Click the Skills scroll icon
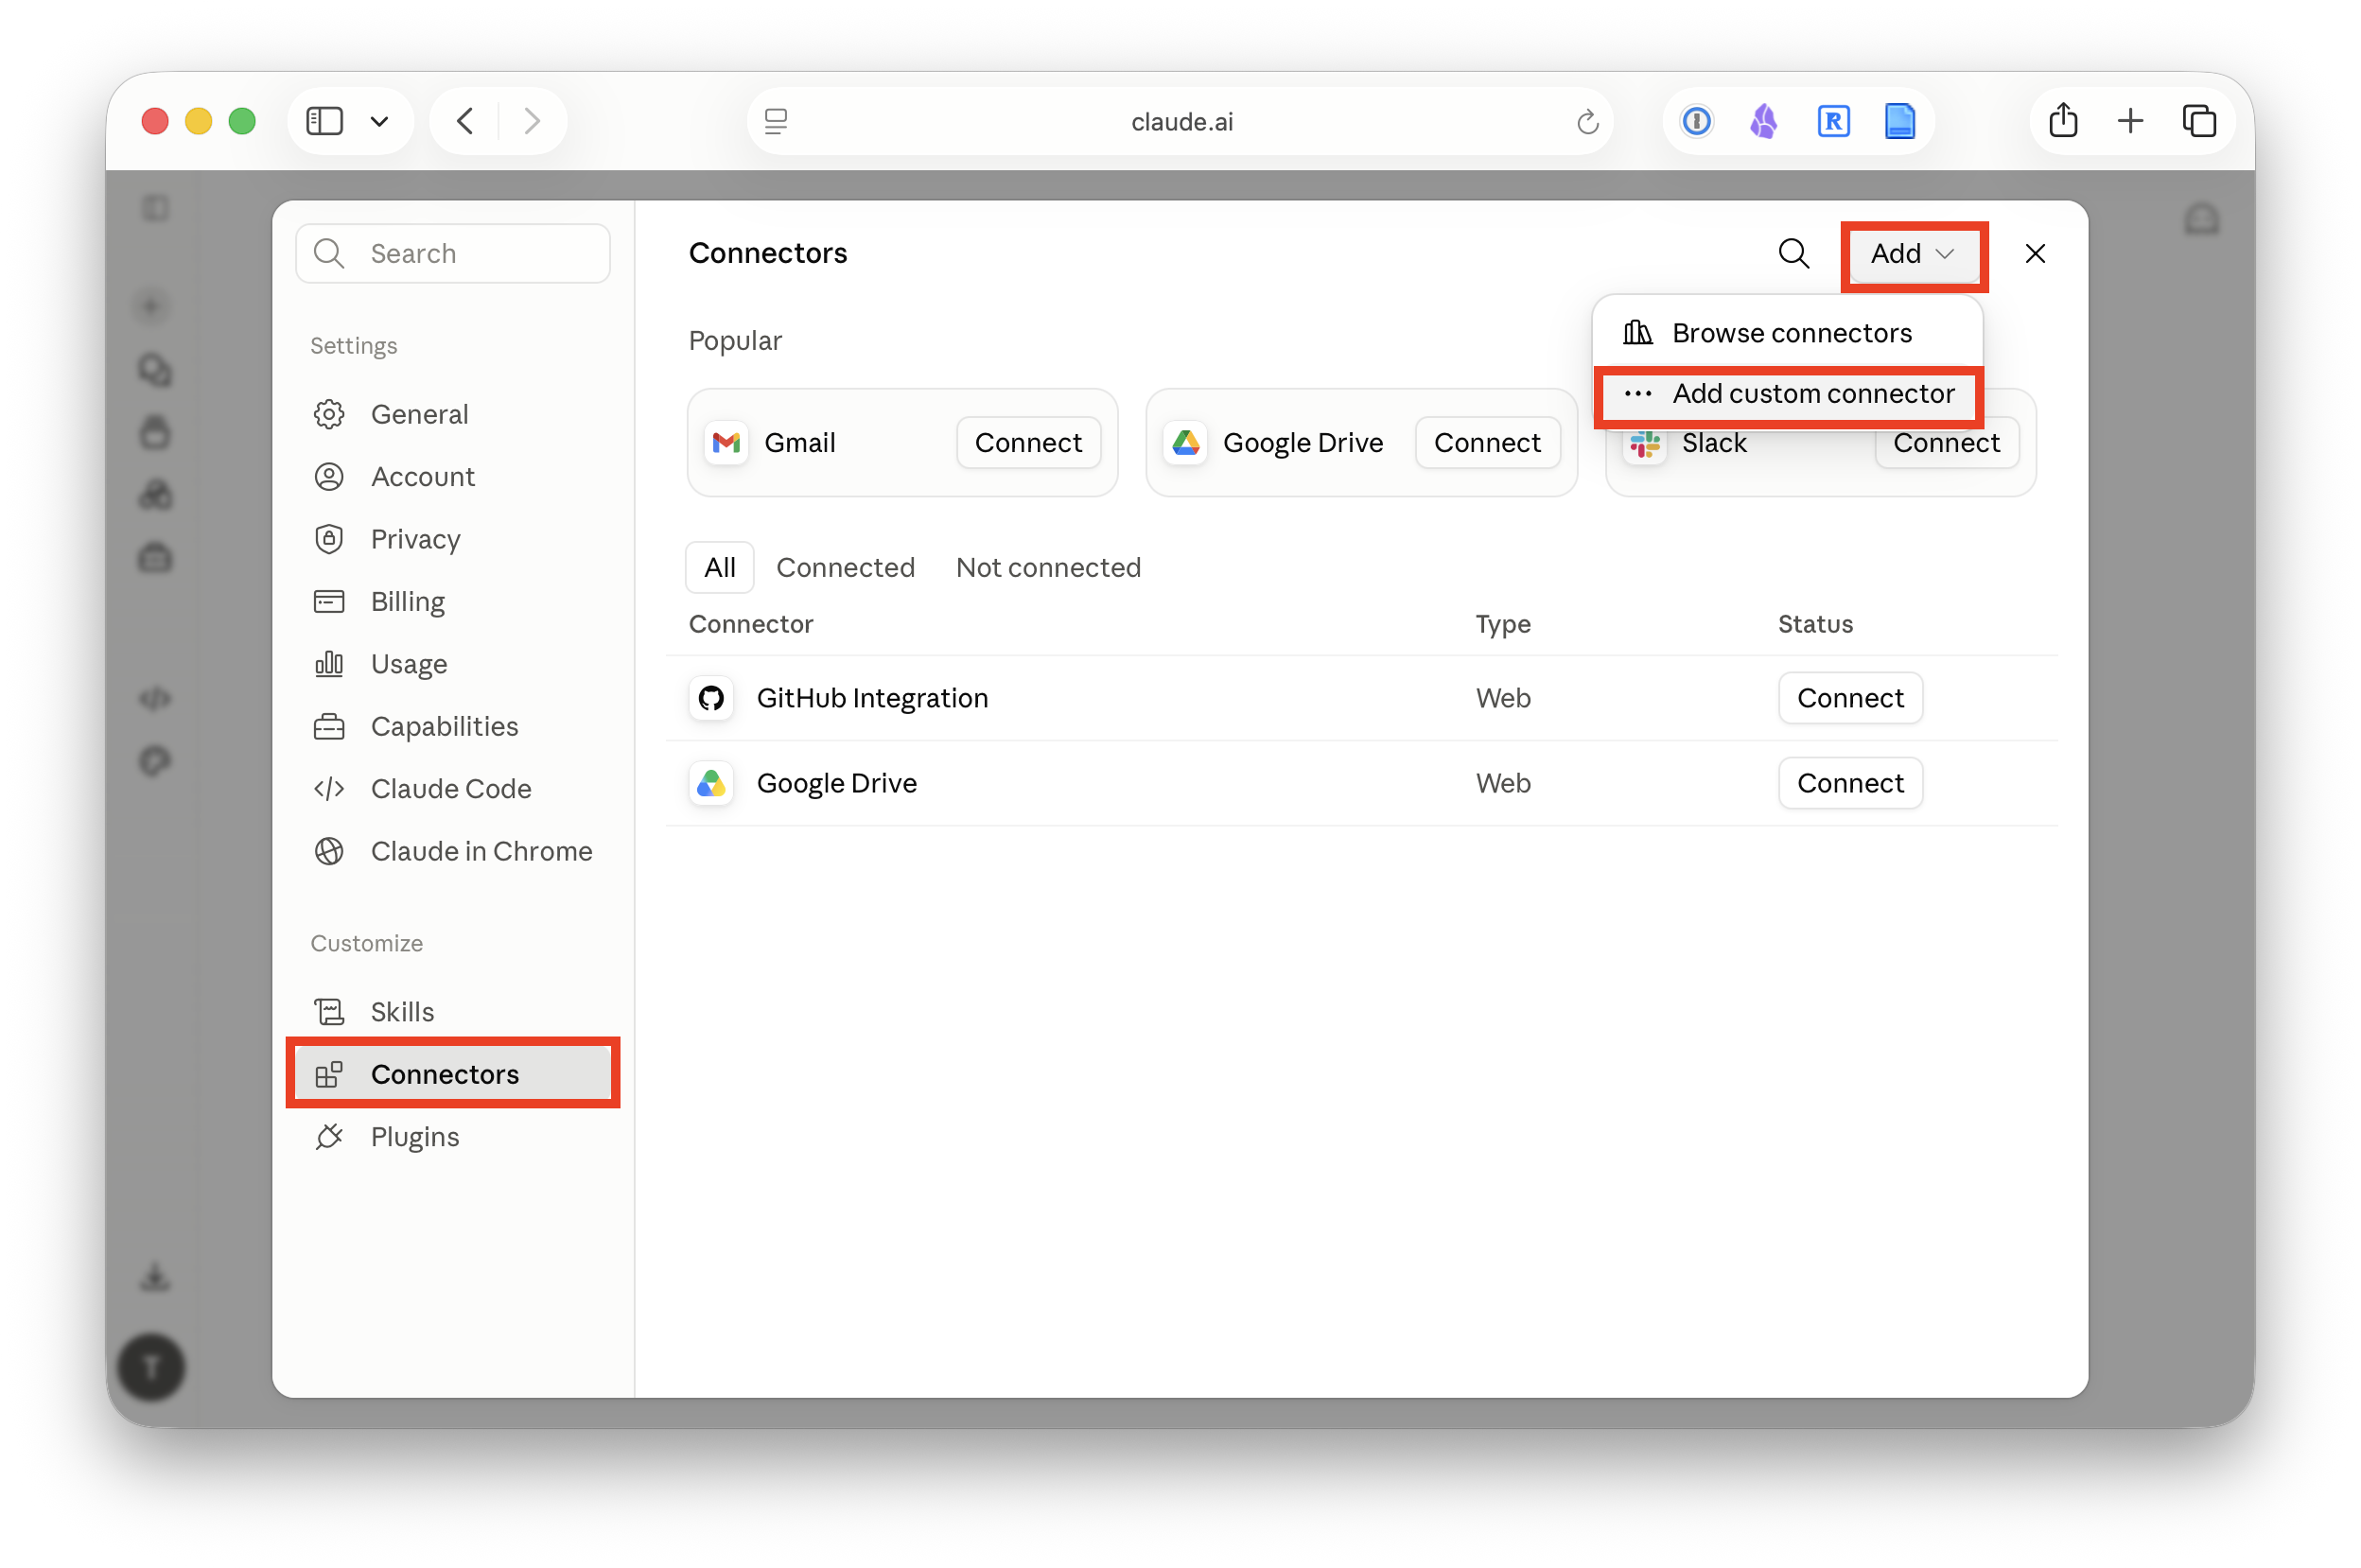The height and width of the screenshot is (1568, 2361). click(329, 1012)
